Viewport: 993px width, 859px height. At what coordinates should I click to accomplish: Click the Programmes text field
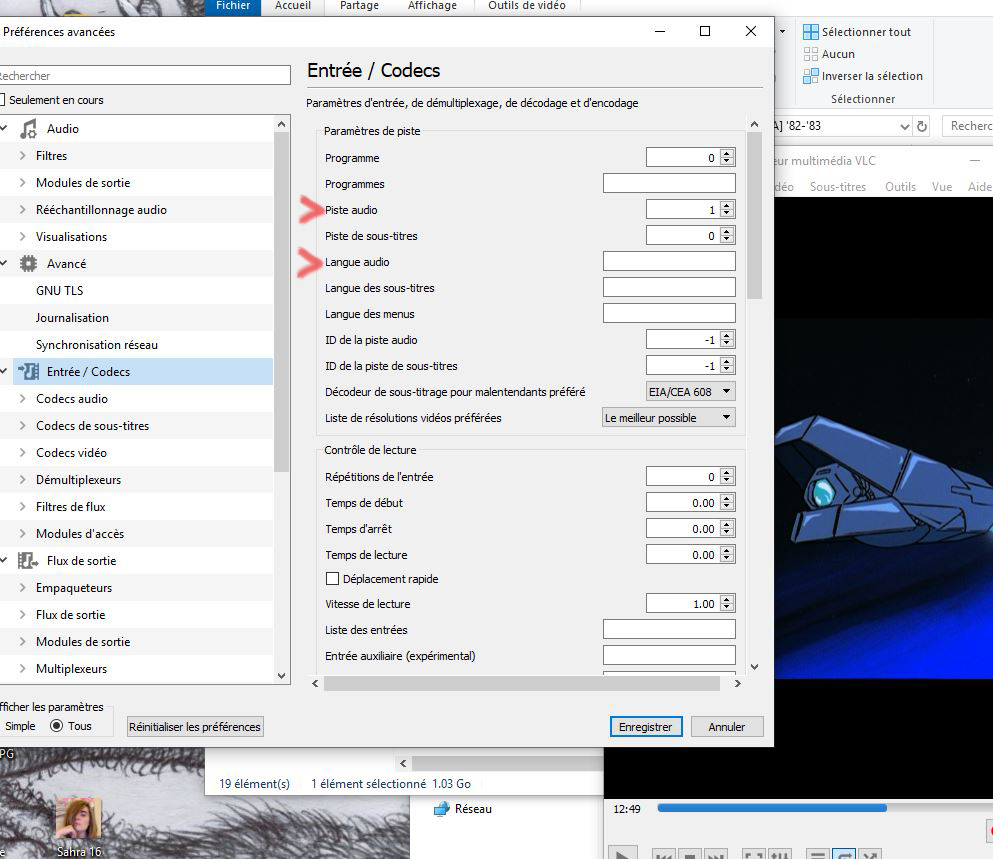point(669,184)
